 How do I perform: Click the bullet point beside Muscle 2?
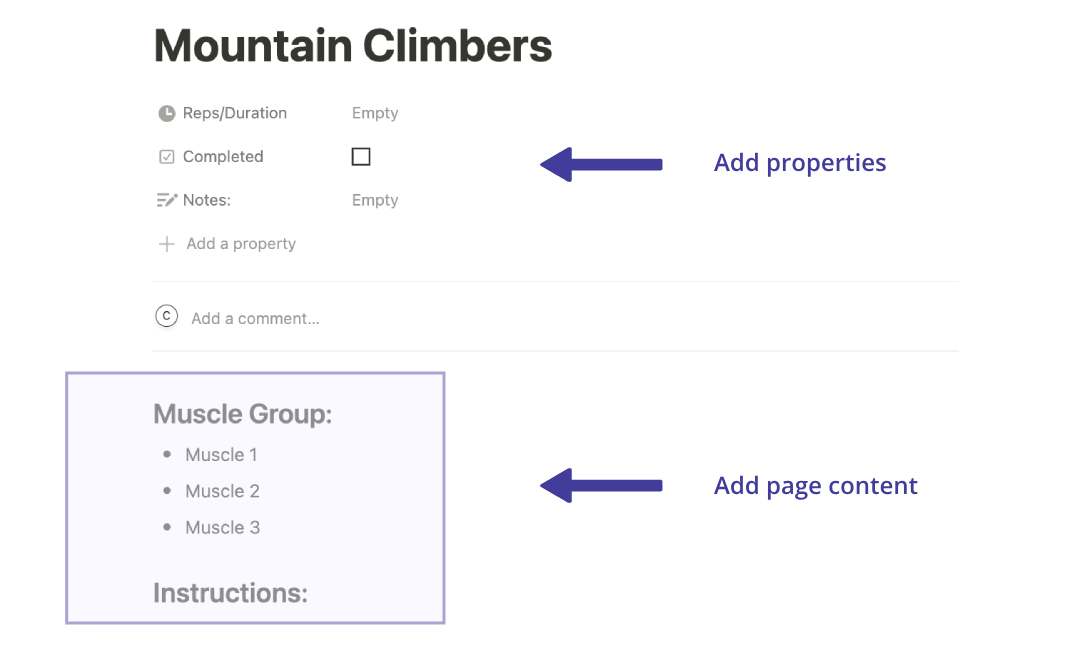(167, 491)
